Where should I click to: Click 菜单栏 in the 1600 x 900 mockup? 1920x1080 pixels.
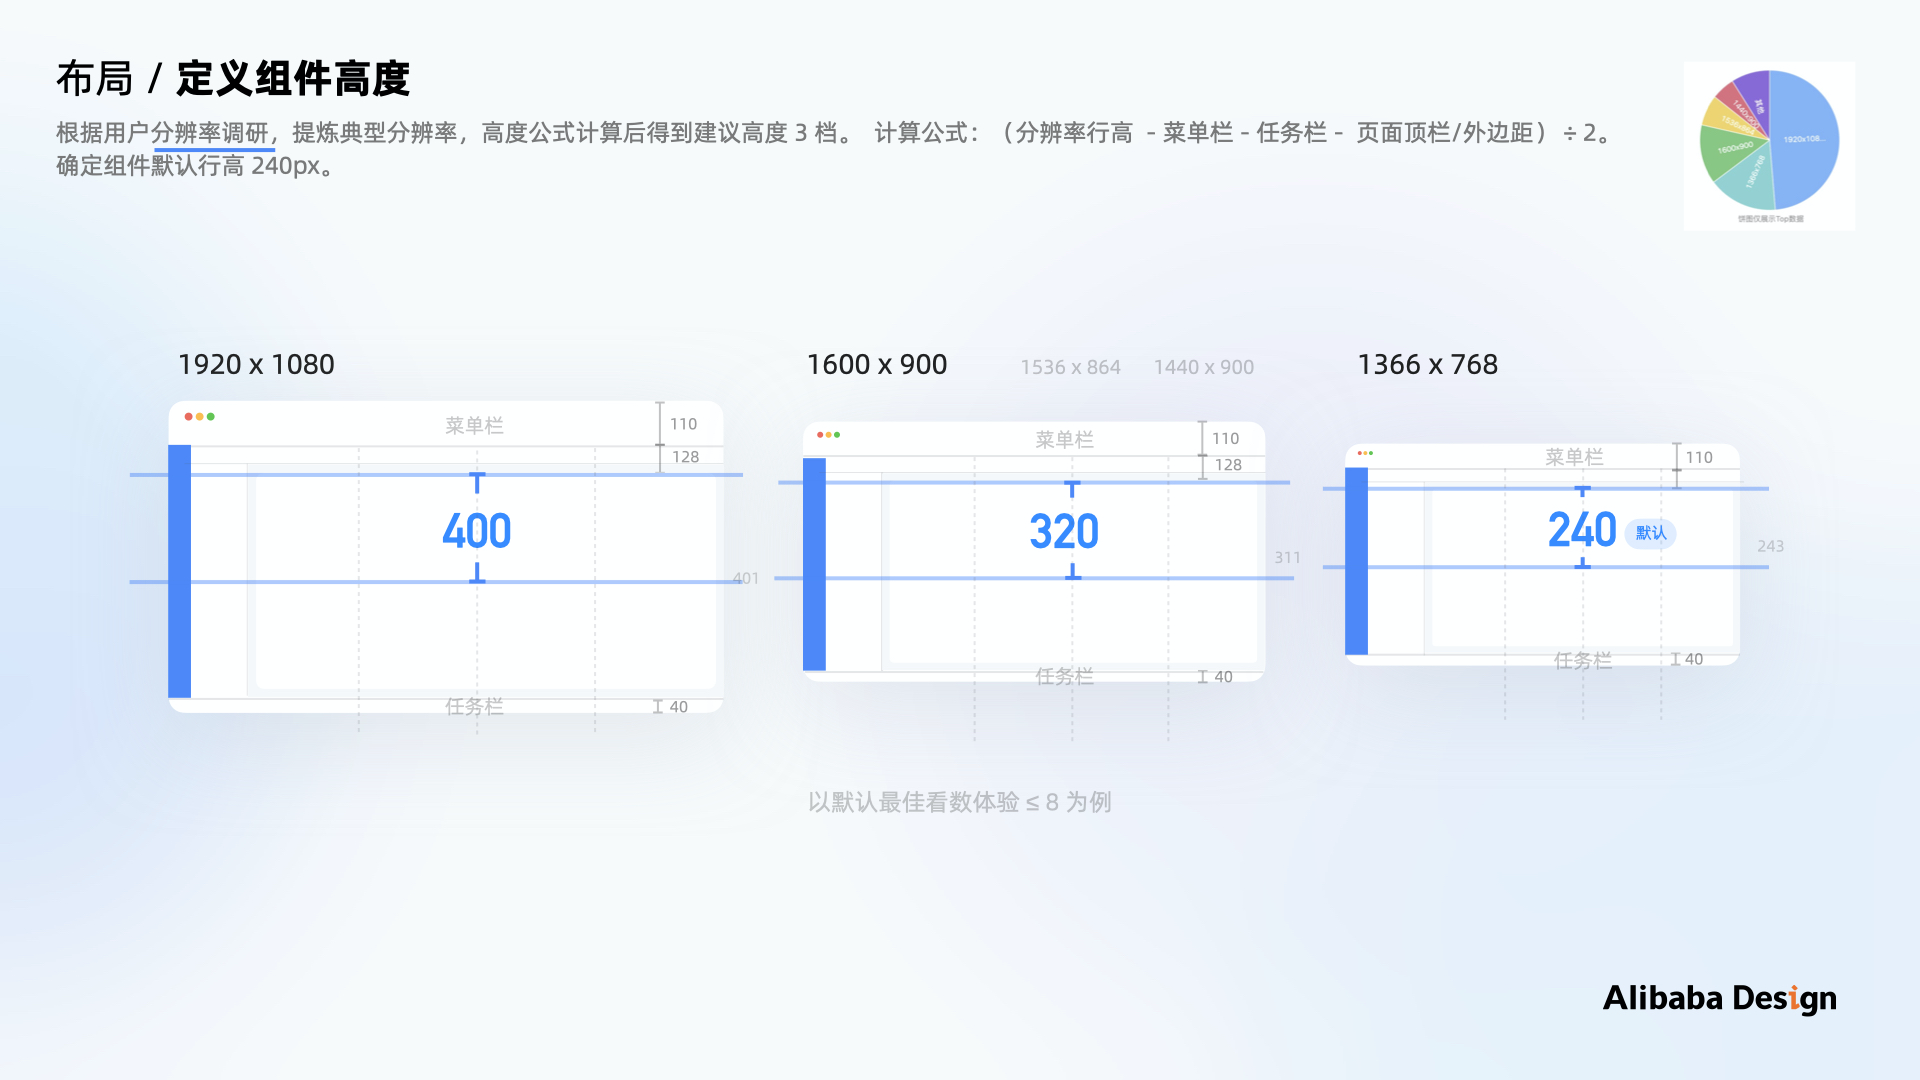pos(1064,440)
